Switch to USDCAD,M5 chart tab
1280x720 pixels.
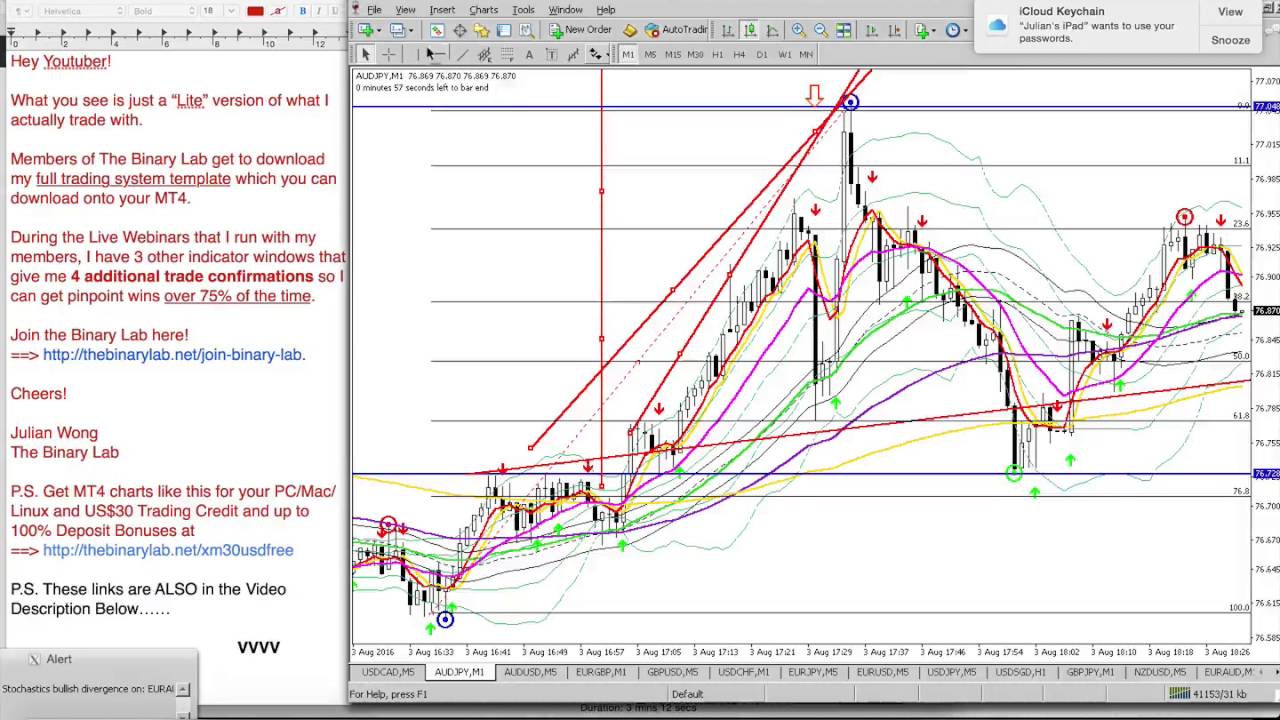point(388,672)
